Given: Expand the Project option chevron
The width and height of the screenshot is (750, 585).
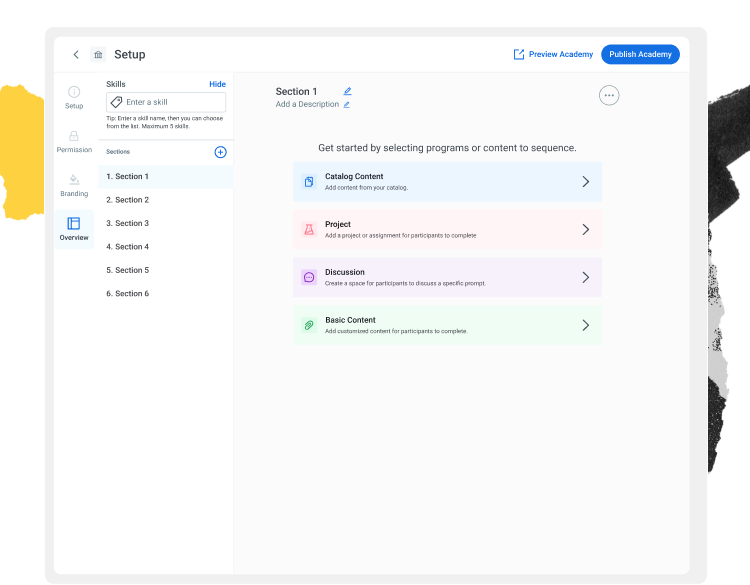Looking at the screenshot, I should click(x=586, y=230).
